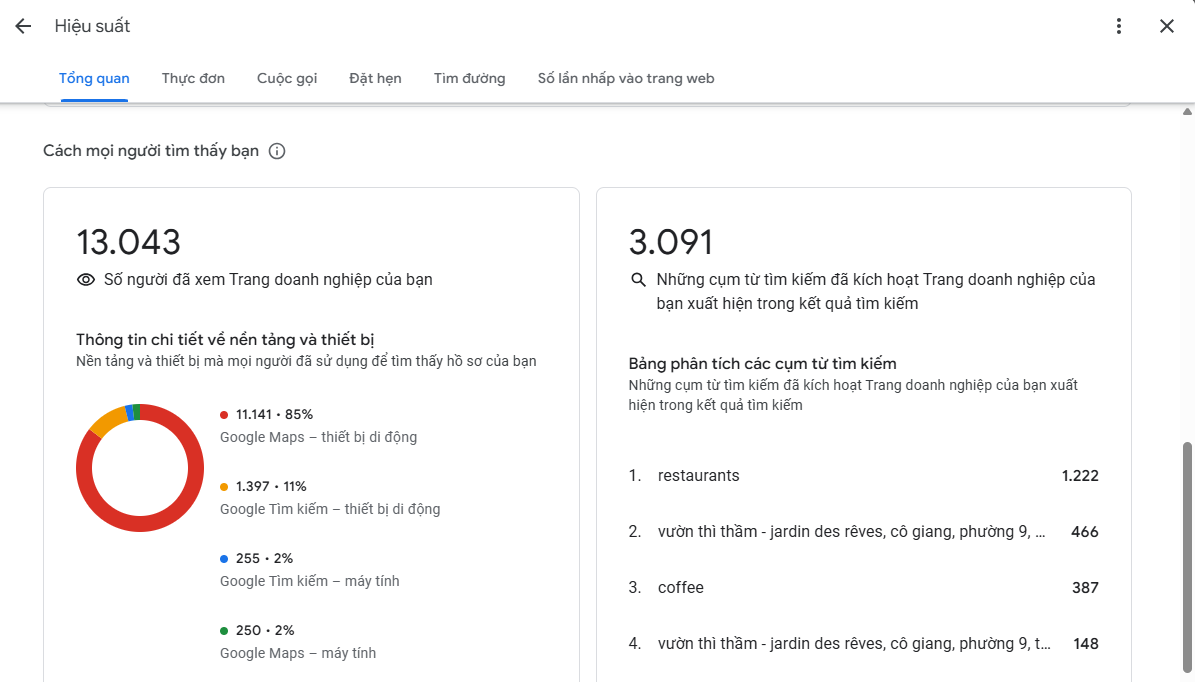Close the Hiệu suất panel
The height and width of the screenshot is (682, 1195).
click(1167, 27)
